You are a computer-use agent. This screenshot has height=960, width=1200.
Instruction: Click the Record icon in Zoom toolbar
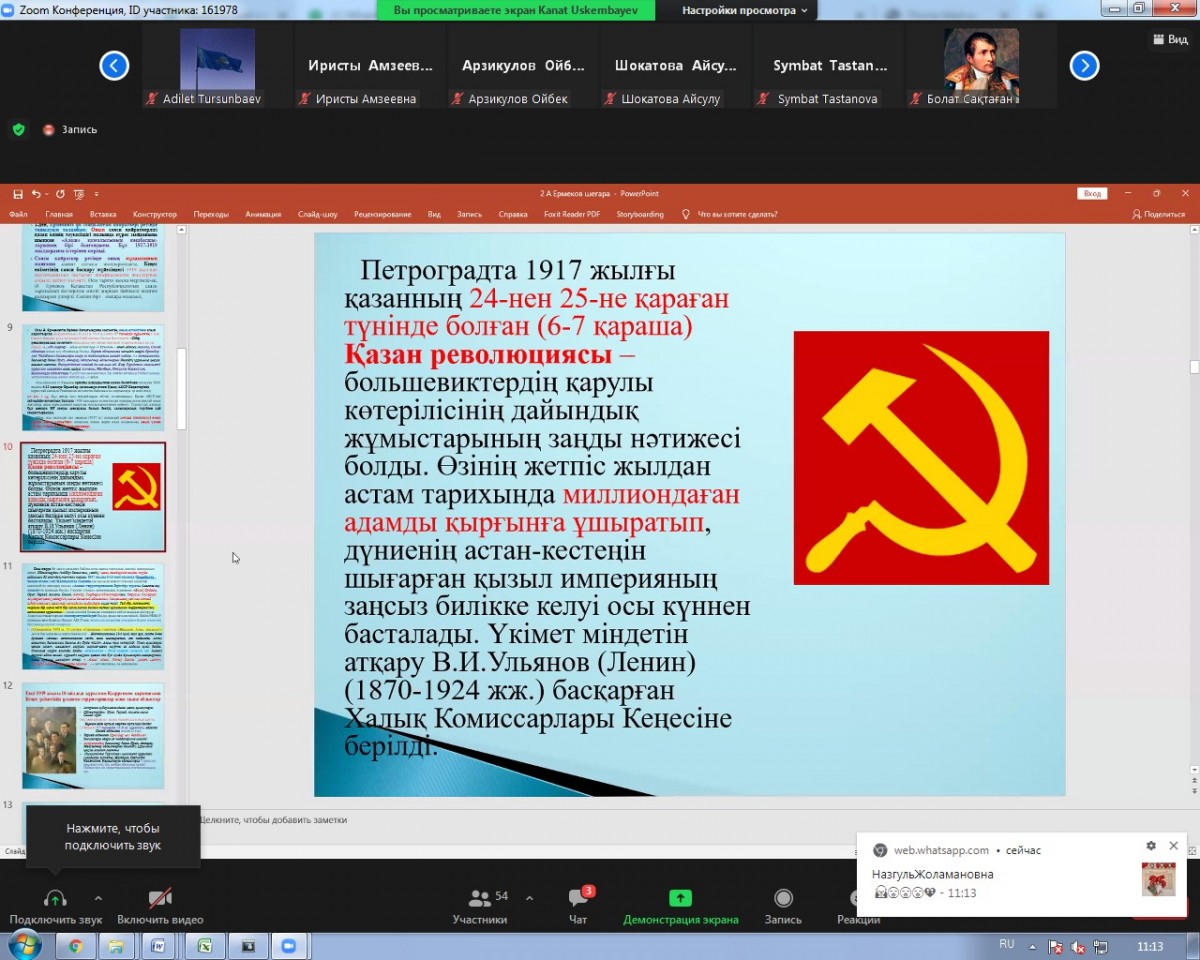click(x=783, y=899)
